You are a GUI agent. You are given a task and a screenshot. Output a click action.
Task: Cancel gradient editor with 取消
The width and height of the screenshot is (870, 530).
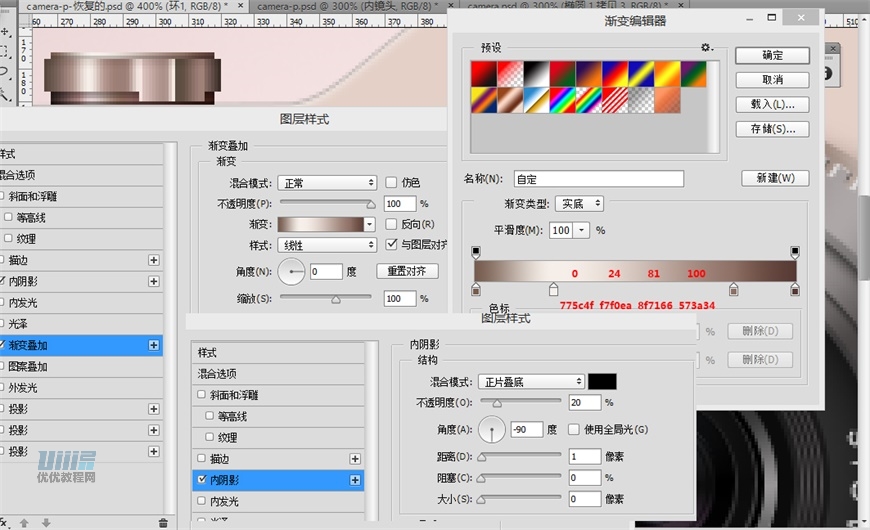772,80
